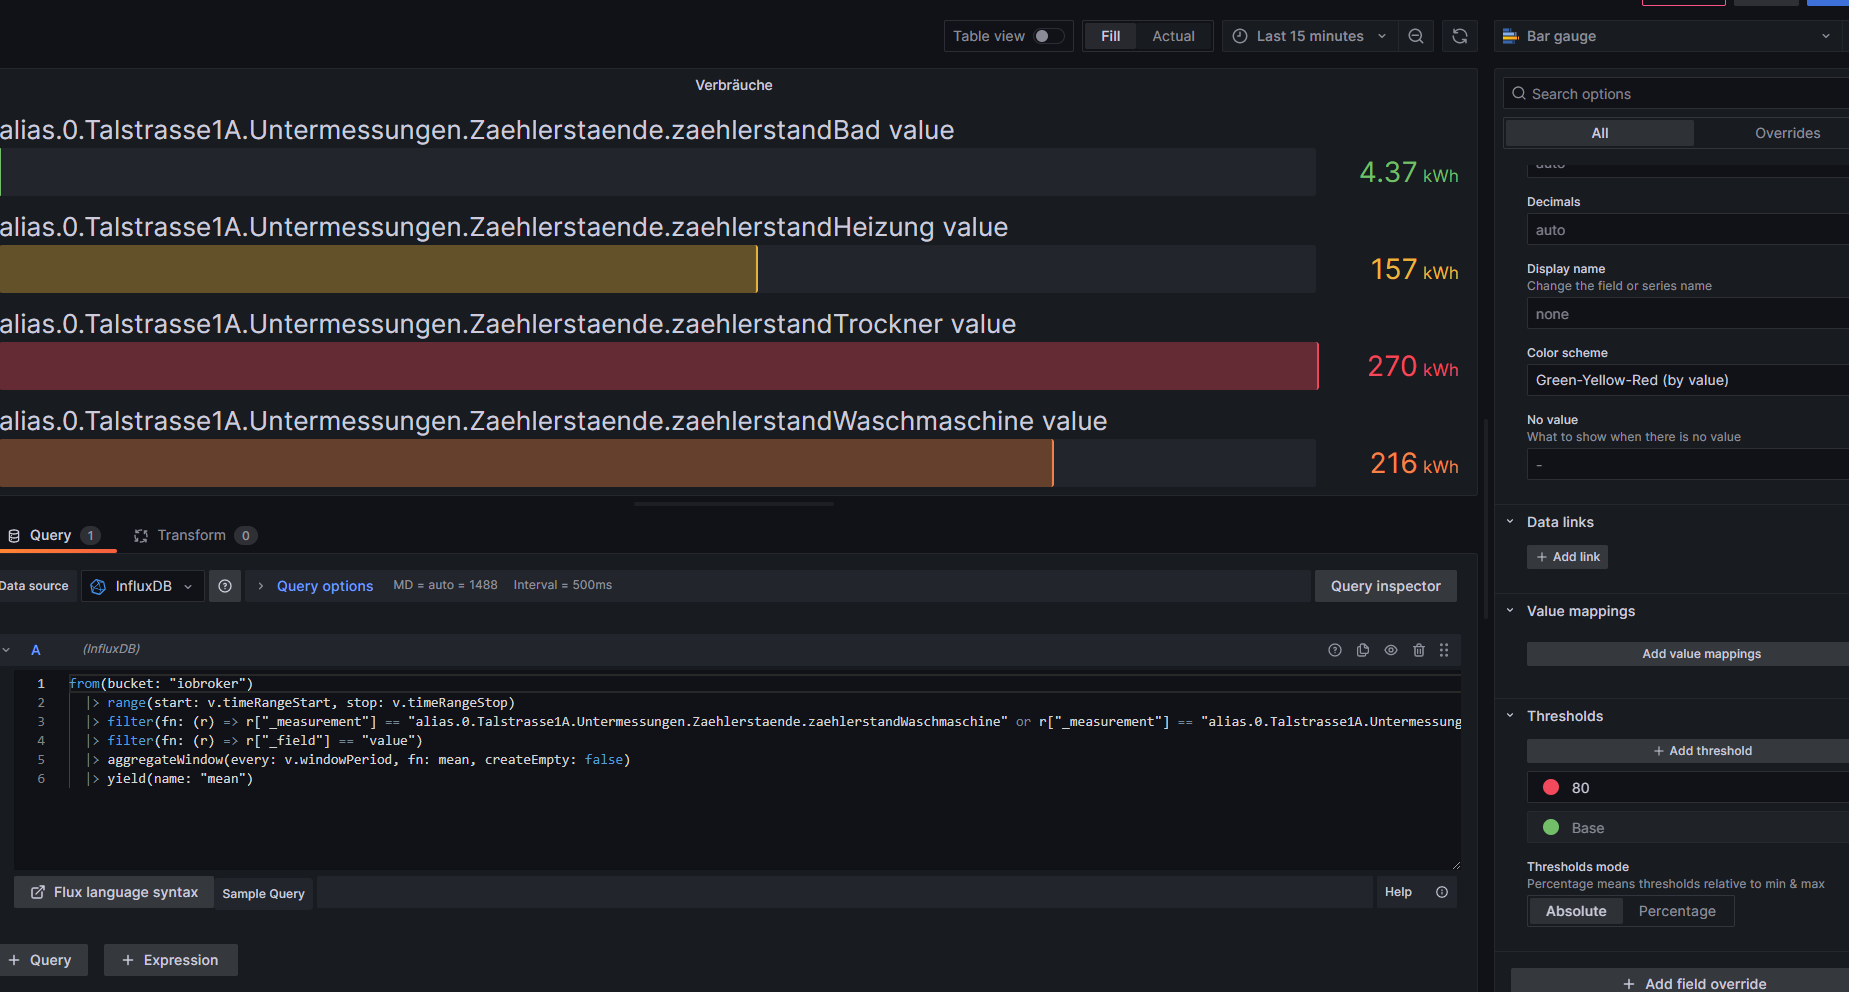Viewport: 1849px width, 992px height.
Task: Open red color swatch for threshold 80
Action: (1551, 787)
